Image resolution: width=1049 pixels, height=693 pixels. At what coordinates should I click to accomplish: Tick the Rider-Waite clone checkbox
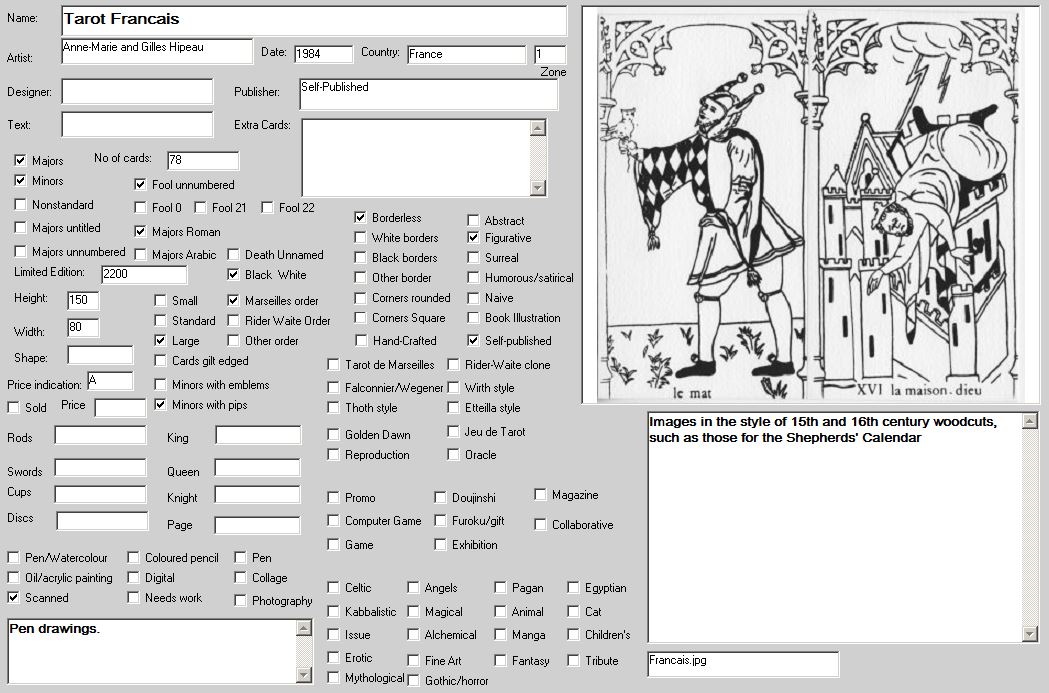454,365
